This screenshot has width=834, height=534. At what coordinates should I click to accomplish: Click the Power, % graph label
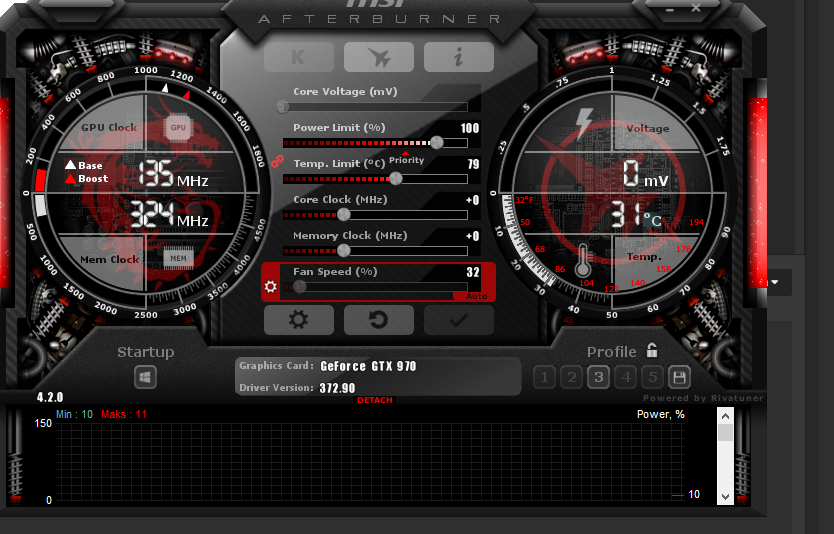[x=661, y=414]
